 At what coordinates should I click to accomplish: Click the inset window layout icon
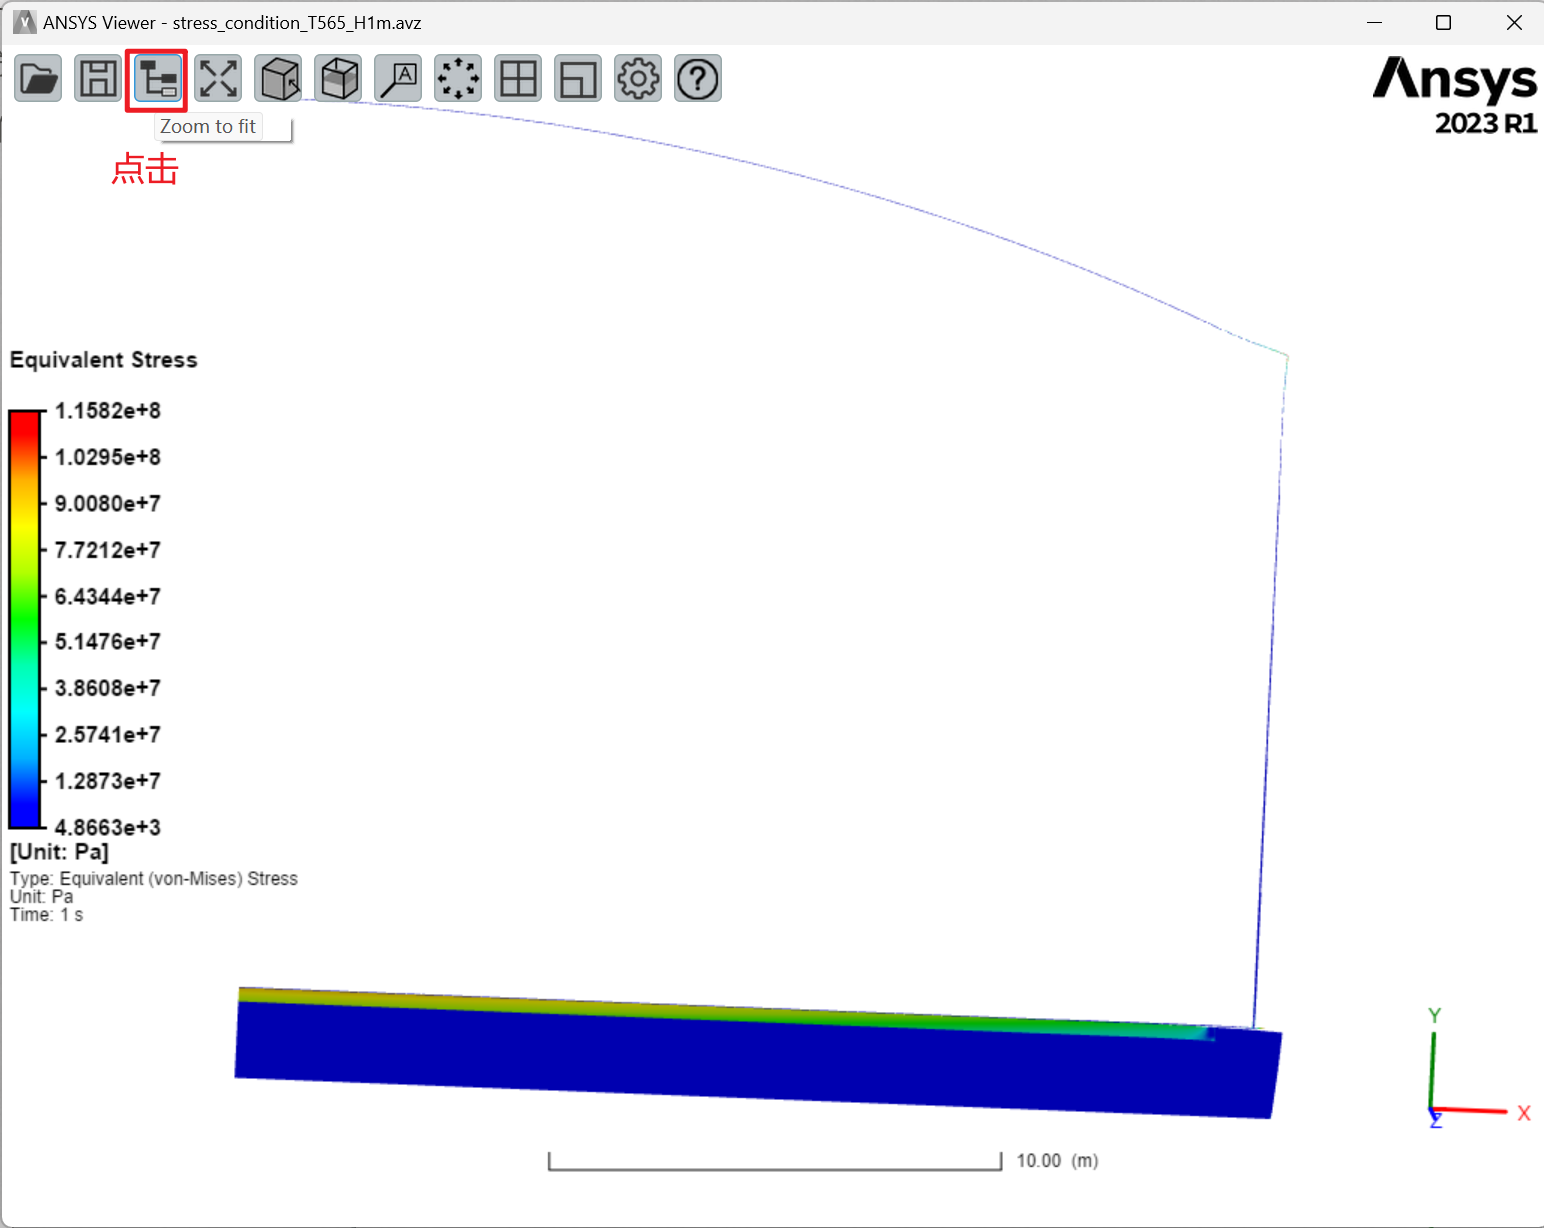point(578,79)
